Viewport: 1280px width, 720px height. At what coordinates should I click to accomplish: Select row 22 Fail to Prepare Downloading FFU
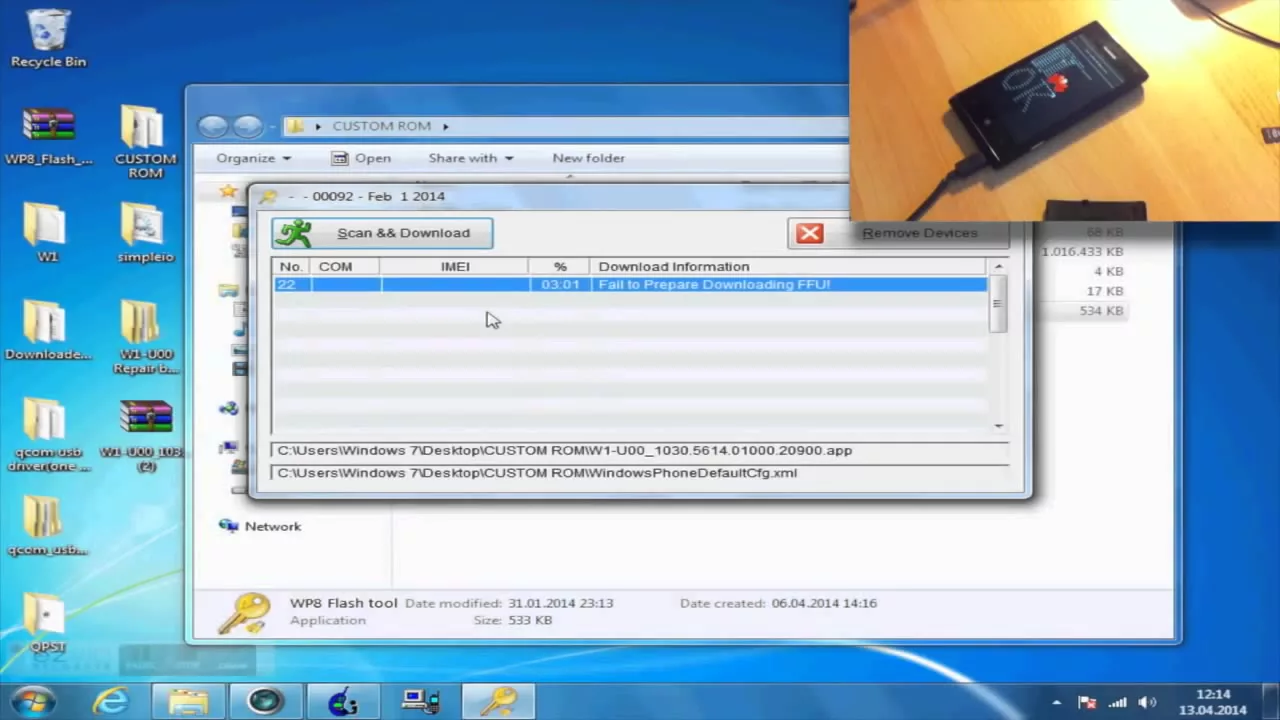point(630,285)
